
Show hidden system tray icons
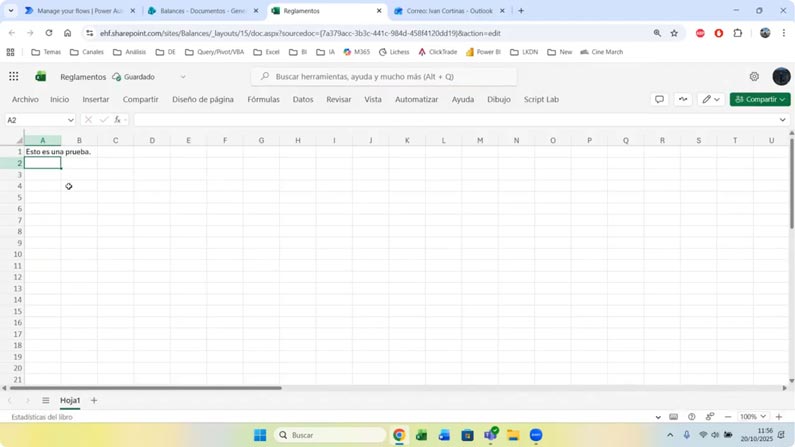[670, 435]
